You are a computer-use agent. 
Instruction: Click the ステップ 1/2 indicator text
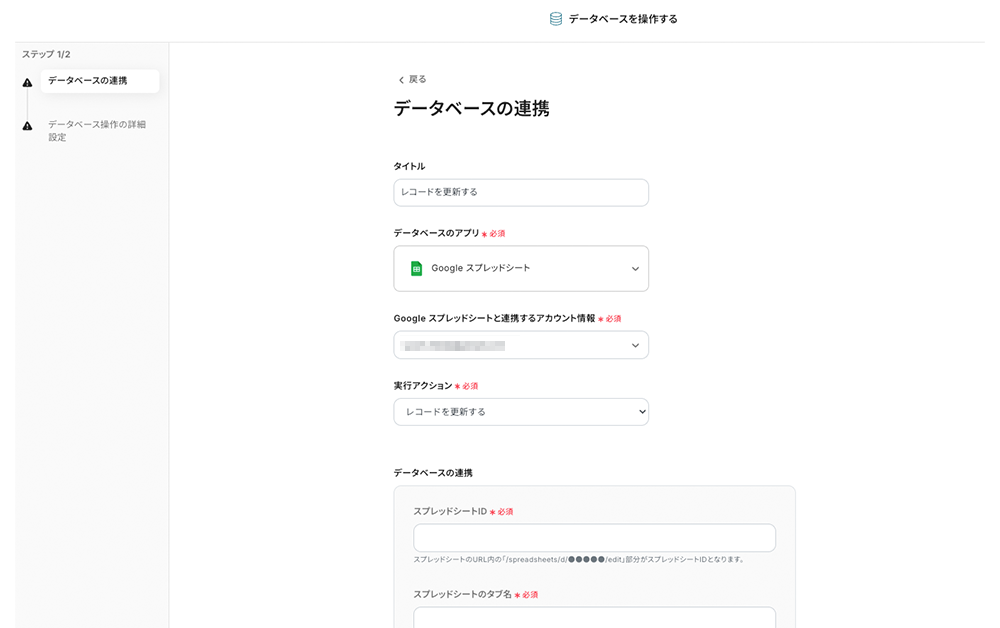pos(46,54)
